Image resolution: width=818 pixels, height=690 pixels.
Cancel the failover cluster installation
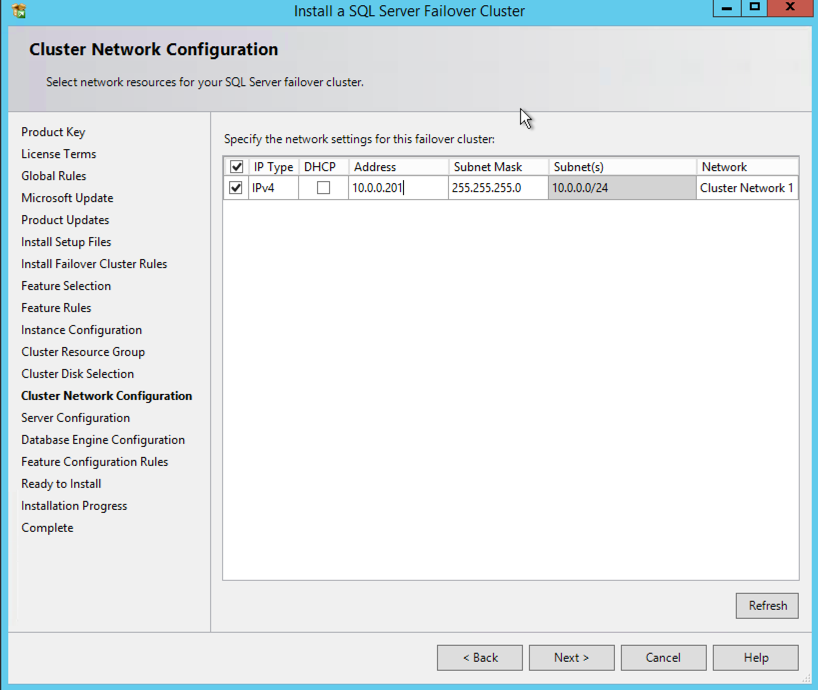click(663, 657)
